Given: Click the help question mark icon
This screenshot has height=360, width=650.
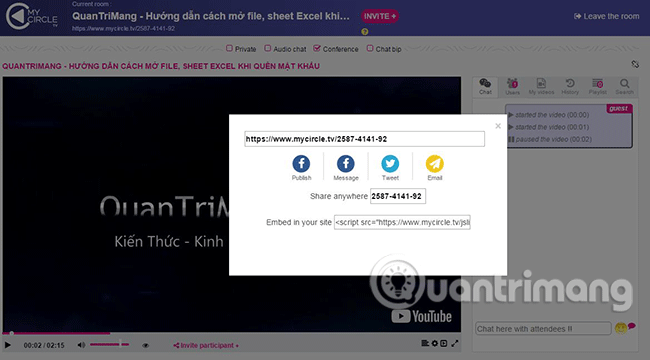Looking at the screenshot, I should [x=364, y=32].
